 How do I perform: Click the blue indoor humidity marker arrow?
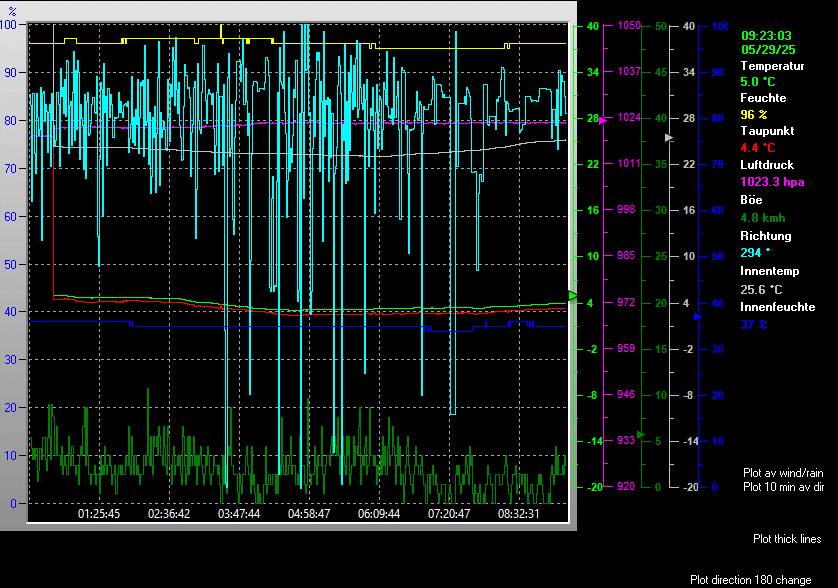click(x=698, y=317)
